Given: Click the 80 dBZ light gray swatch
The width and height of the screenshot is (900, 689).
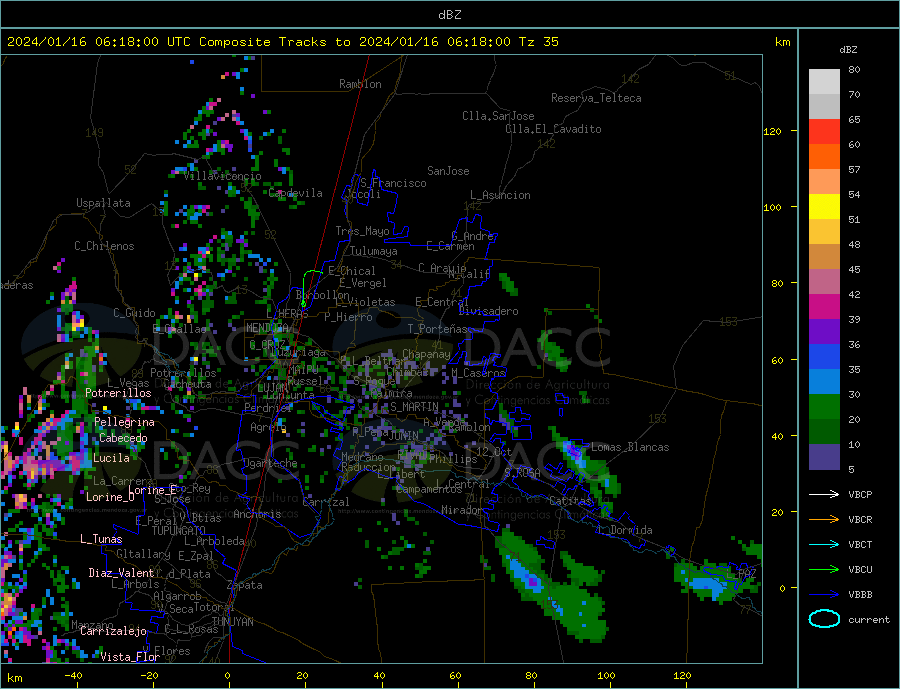Looking at the screenshot, I should pyautogui.click(x=824, y=81).
